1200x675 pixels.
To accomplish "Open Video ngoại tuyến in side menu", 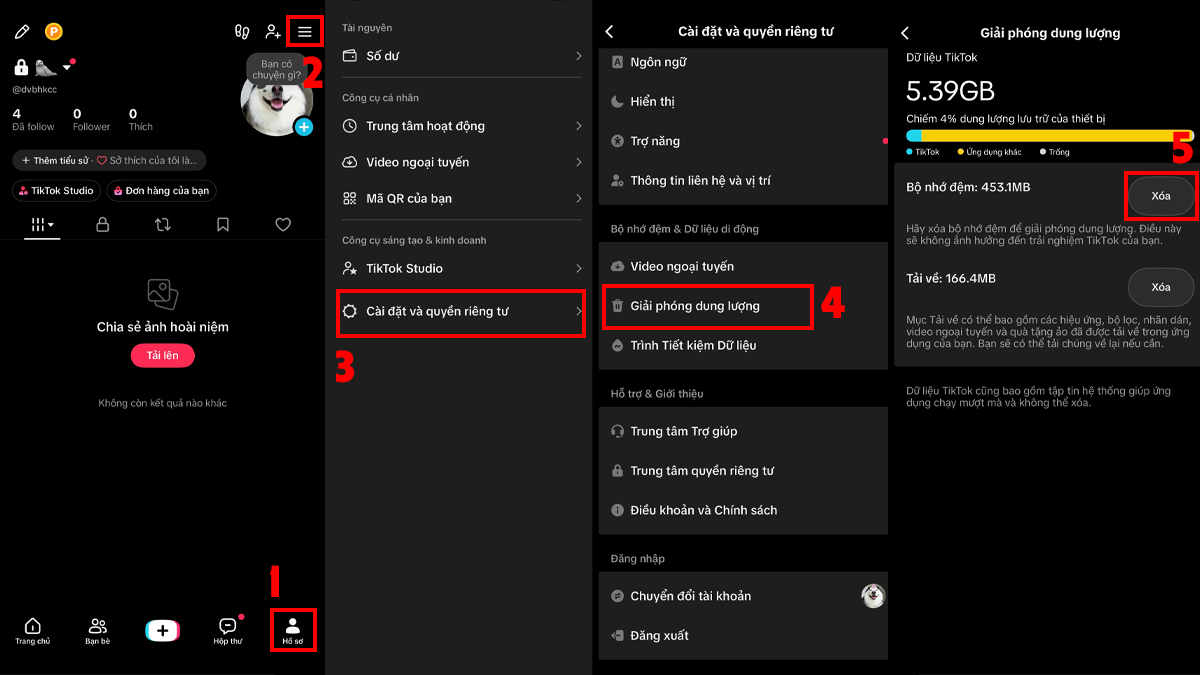I will [462, 162].
